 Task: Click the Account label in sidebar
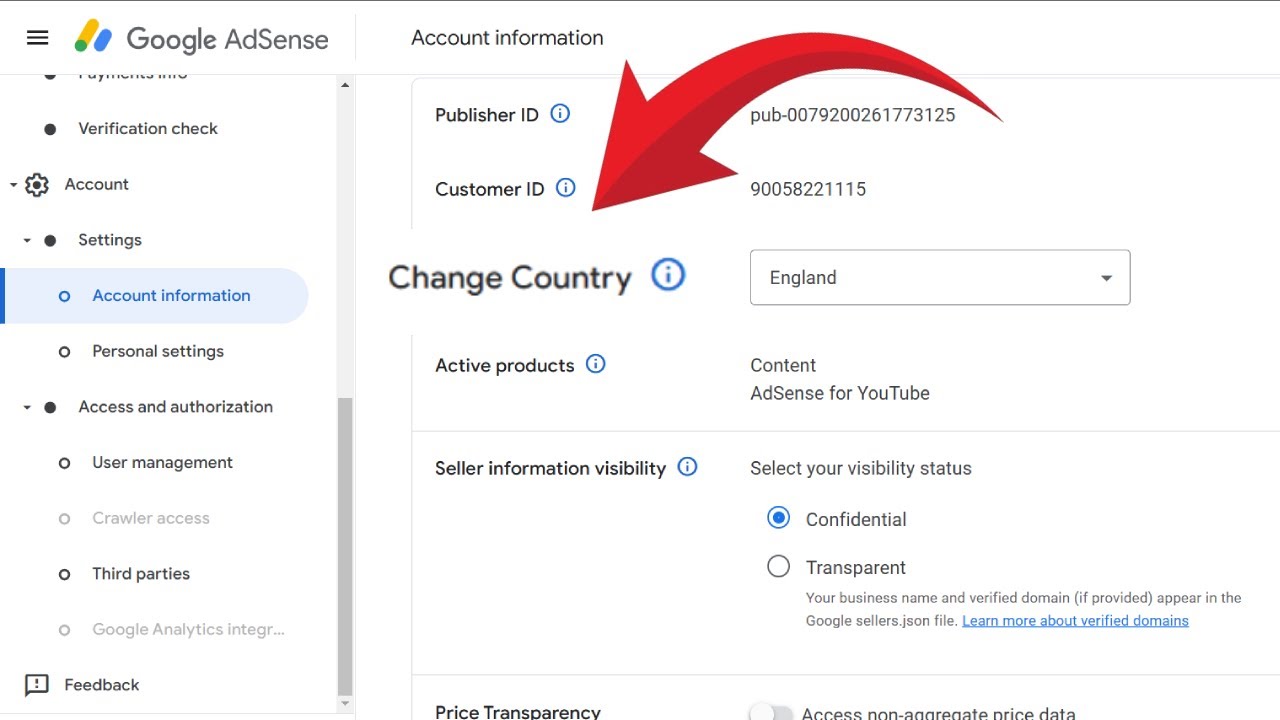(97, 184)
